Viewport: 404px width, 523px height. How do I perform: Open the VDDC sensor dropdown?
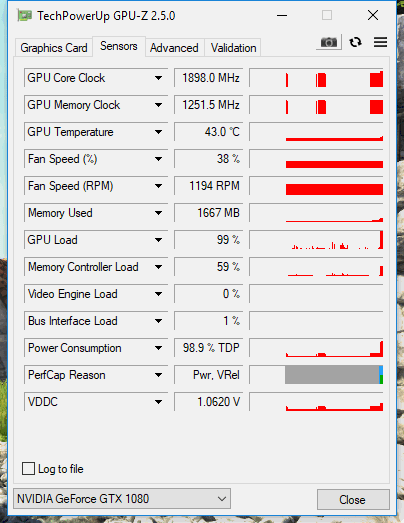click(158, 402)
